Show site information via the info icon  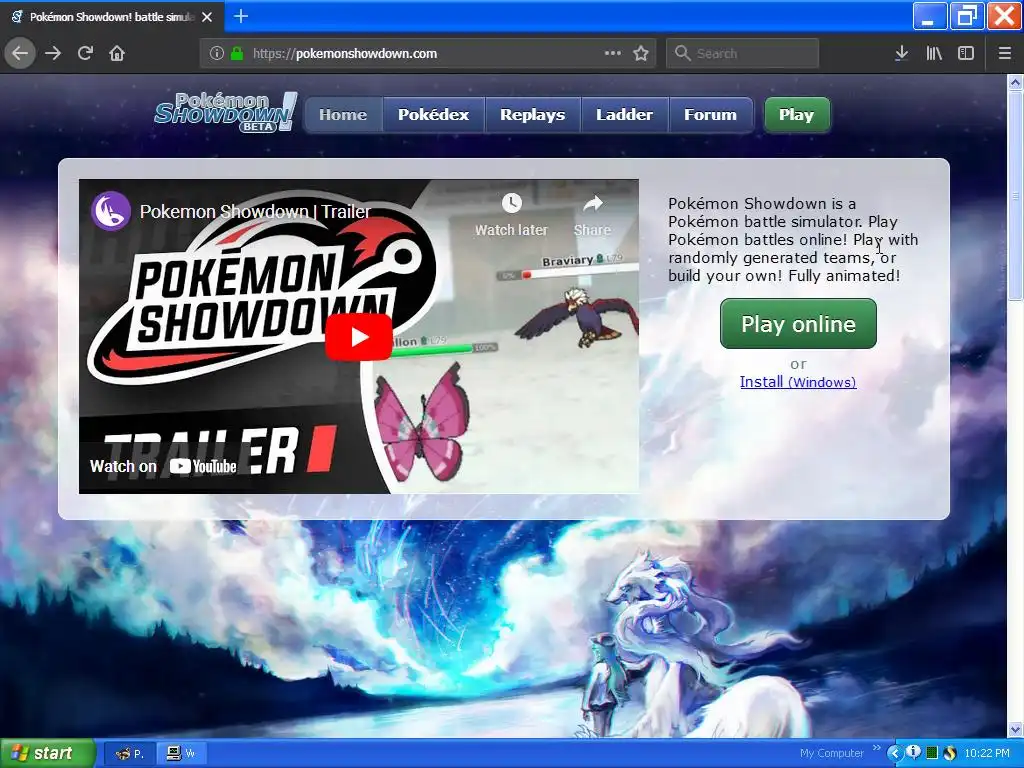pyautogui.click(x=216, y=53)
